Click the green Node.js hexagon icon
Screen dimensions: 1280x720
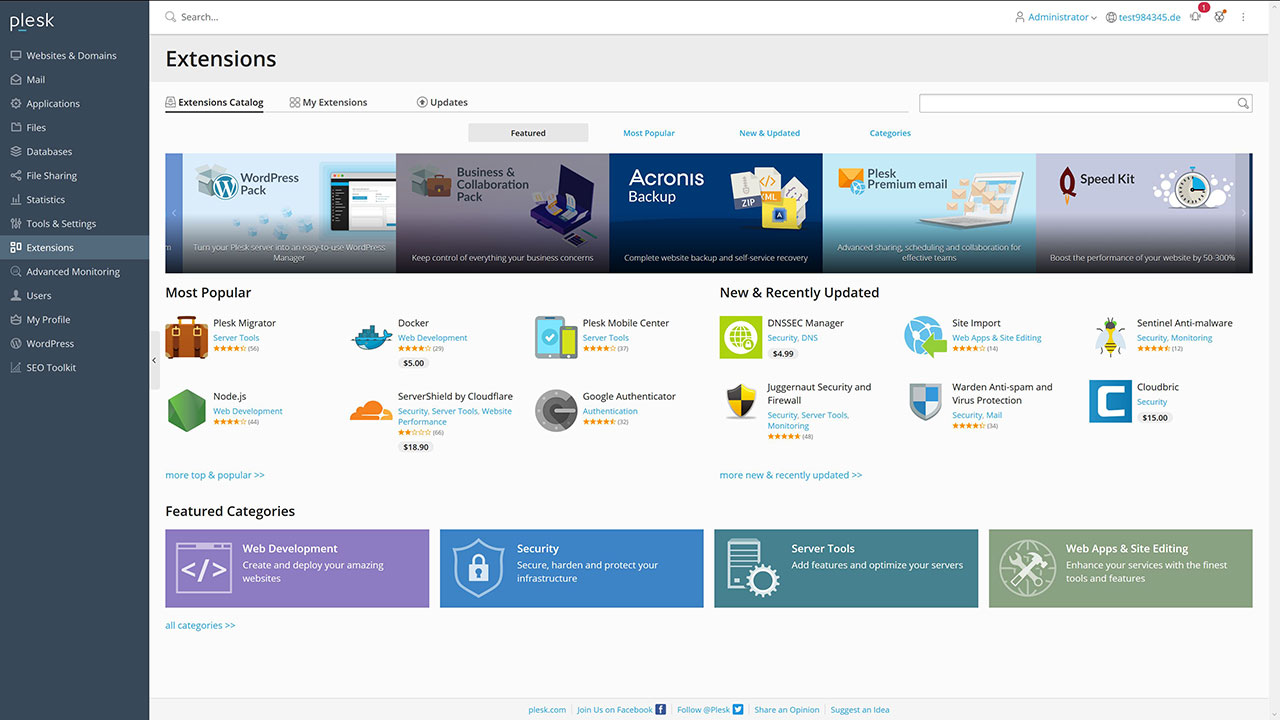coord(187,411)
